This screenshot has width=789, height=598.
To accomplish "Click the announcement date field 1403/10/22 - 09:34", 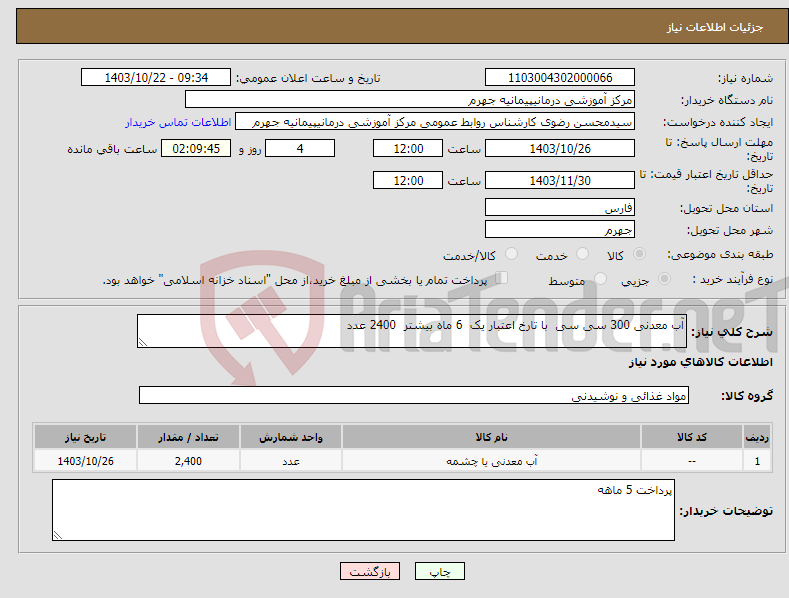I will click(x=156, y=78).
